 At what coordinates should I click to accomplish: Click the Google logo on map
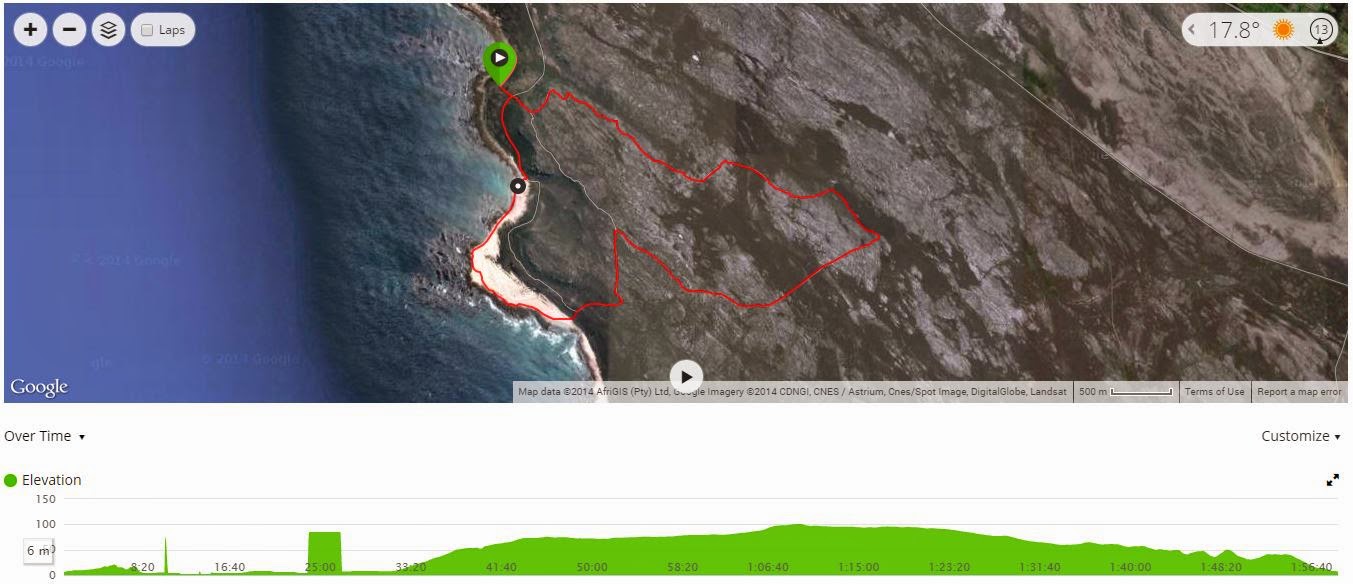click(39, 387)
